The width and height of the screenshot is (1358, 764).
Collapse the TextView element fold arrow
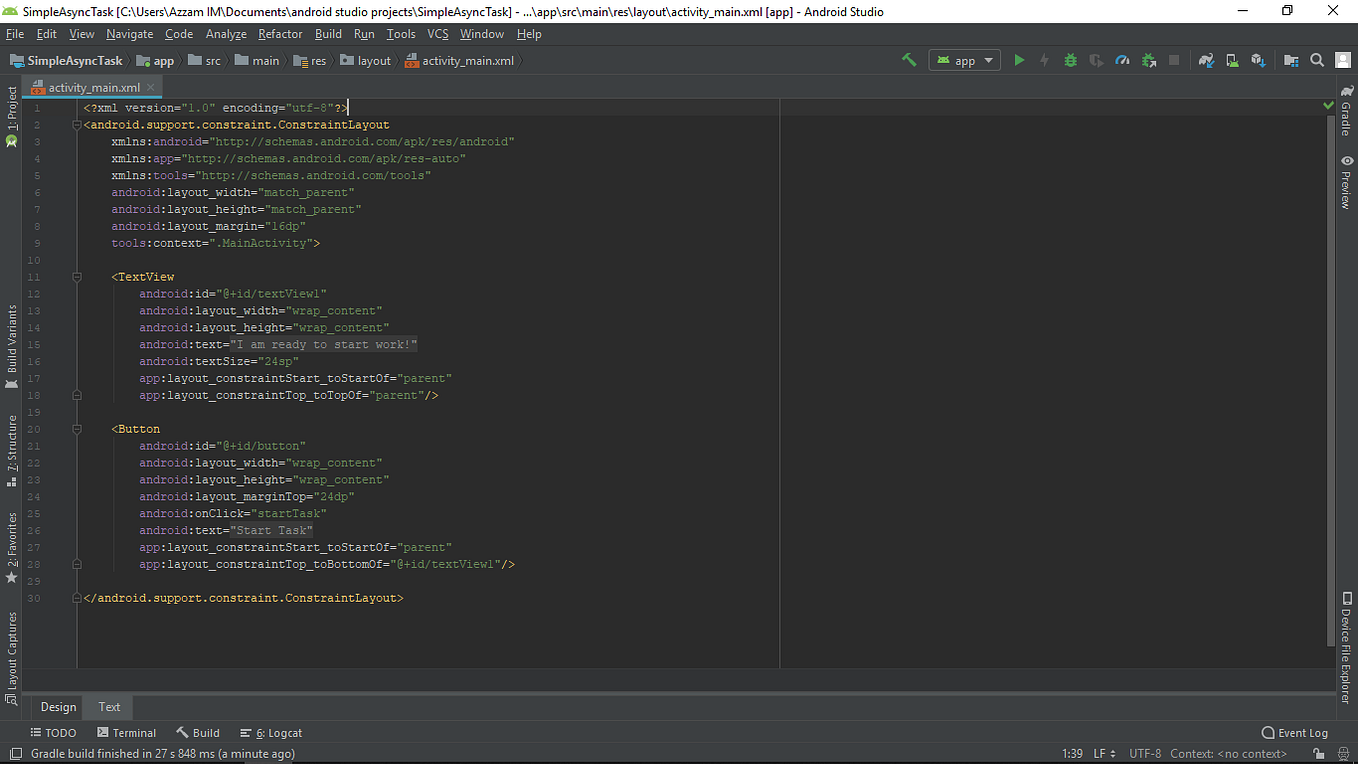click(76, 276)
